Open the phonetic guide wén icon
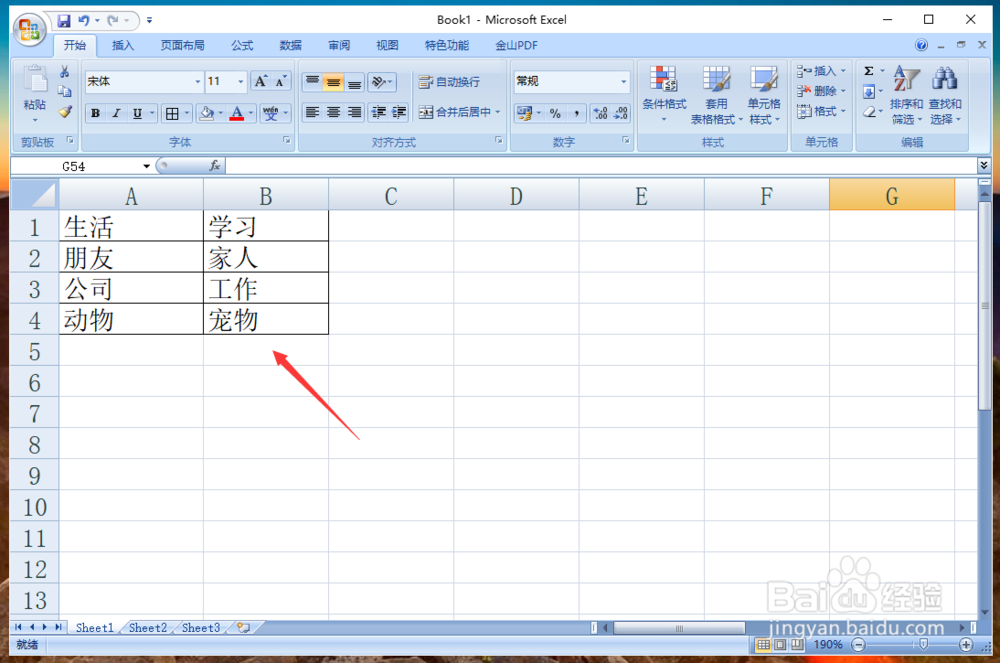The width and height of the screenshot is (1000, 663). 270,113
